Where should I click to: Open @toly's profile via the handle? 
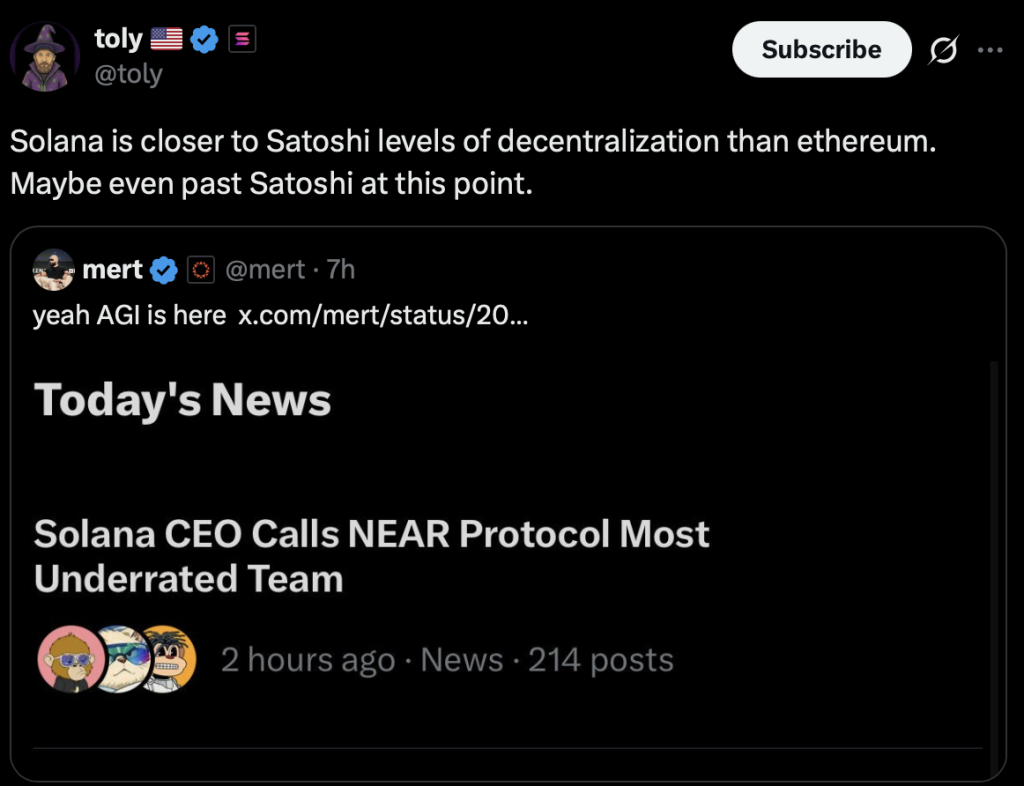129,73
